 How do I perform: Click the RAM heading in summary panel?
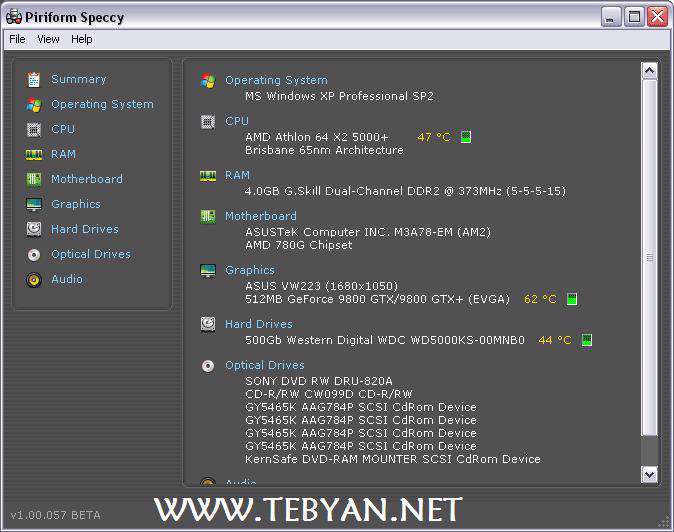237,175
